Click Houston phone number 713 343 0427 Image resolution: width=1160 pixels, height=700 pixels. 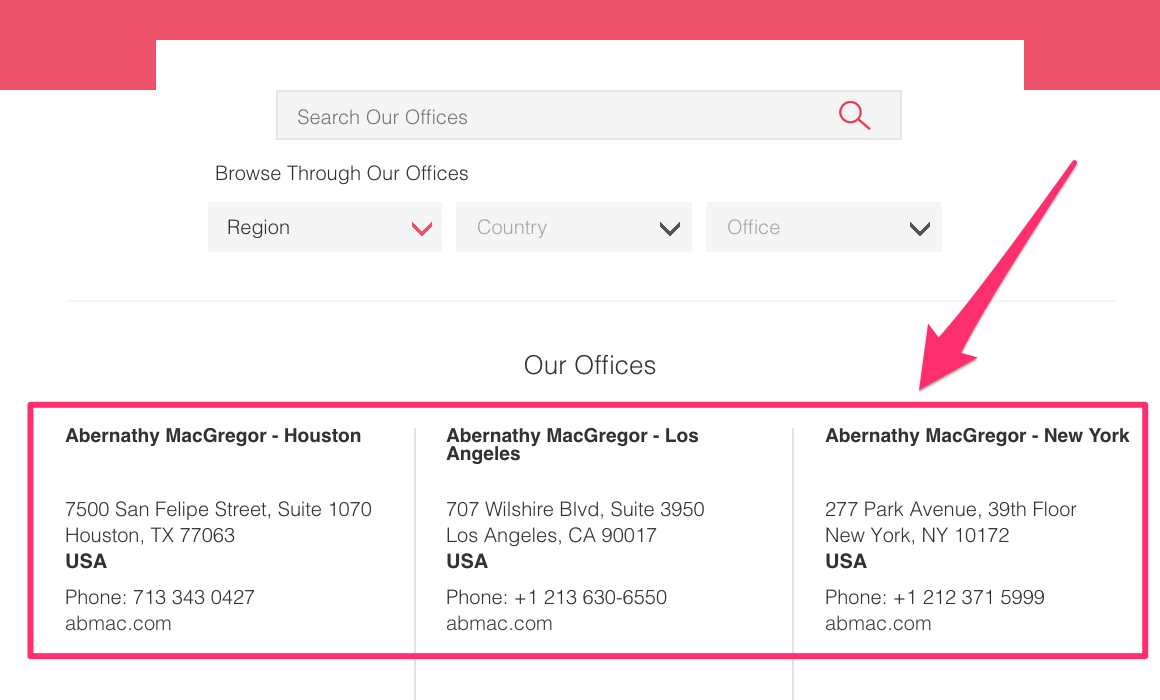194,597
